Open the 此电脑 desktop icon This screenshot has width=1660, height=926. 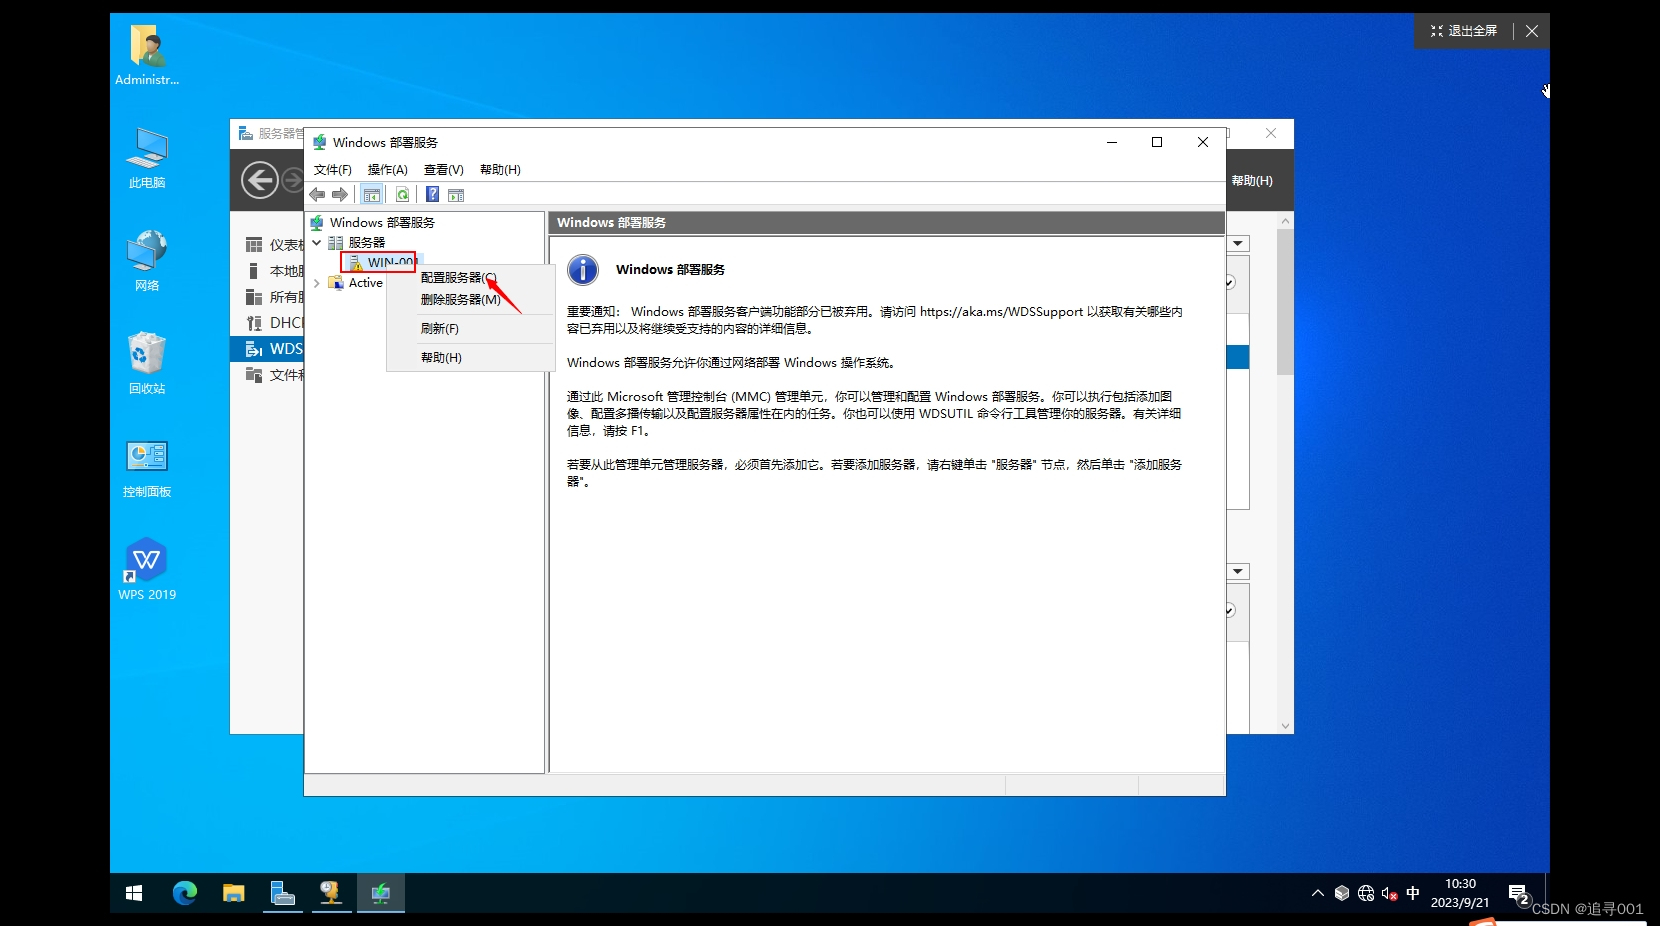[147, 158]
